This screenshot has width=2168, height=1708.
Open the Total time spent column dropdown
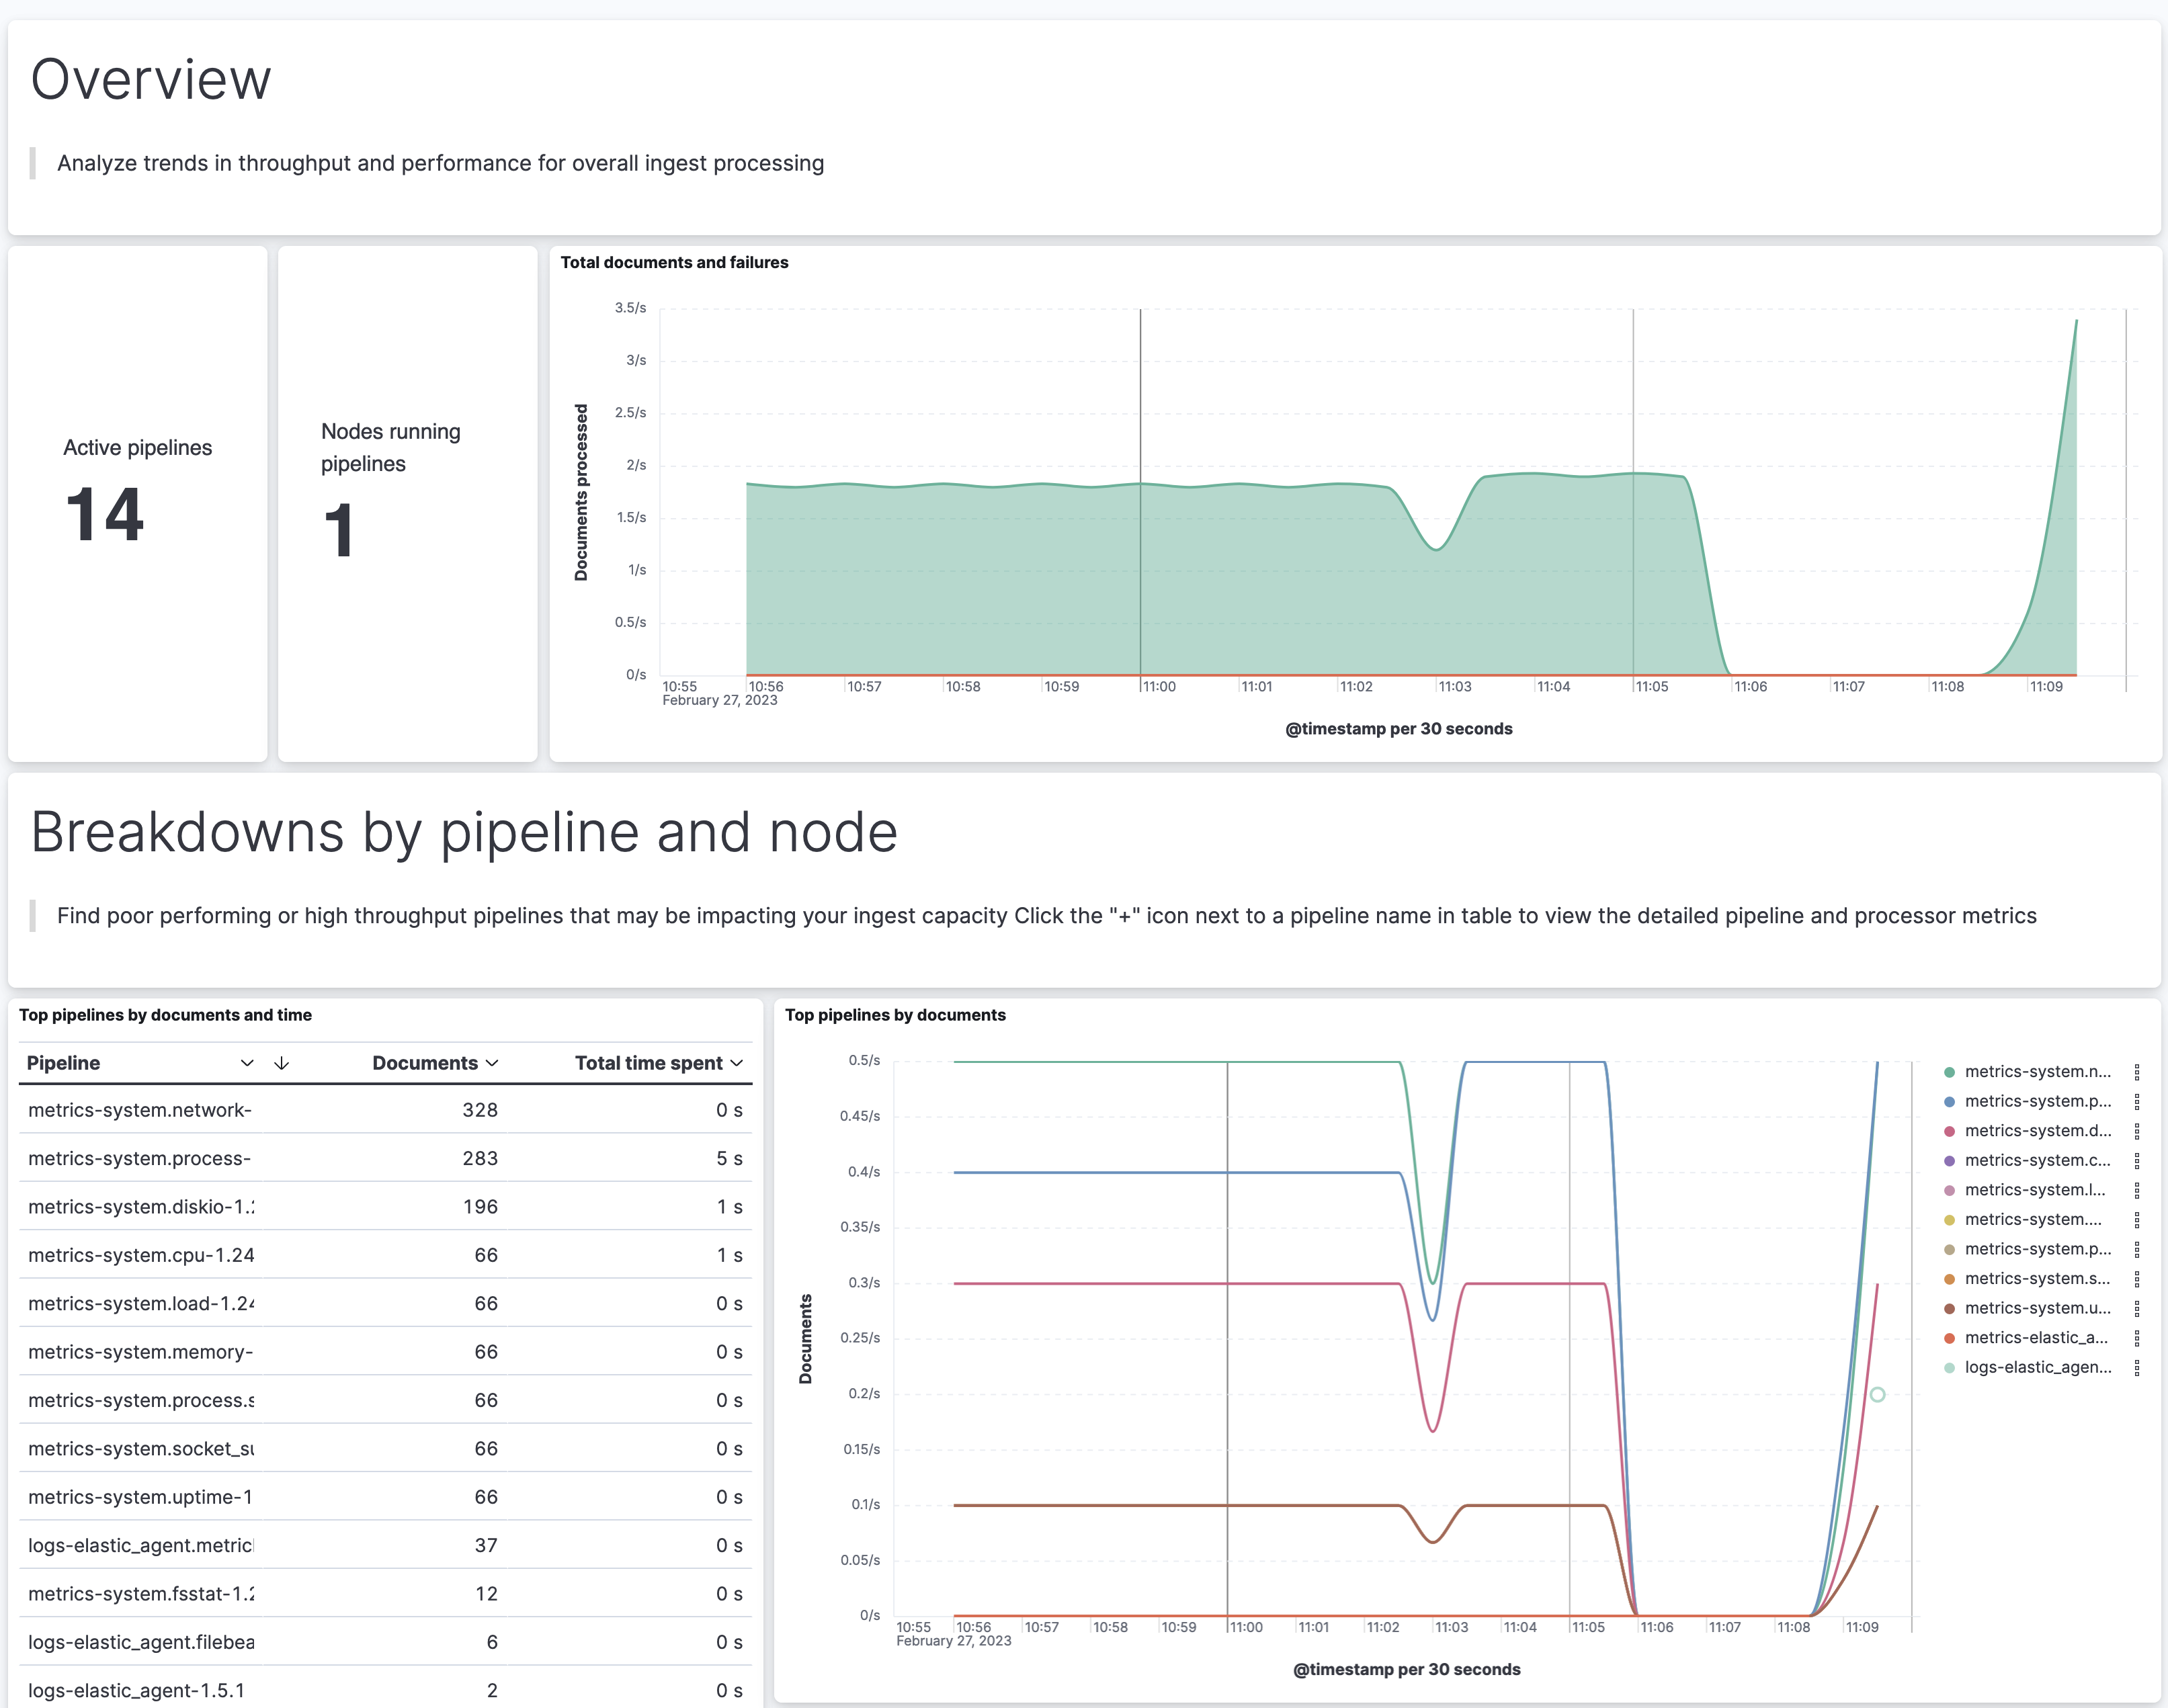pos(737,1063)
